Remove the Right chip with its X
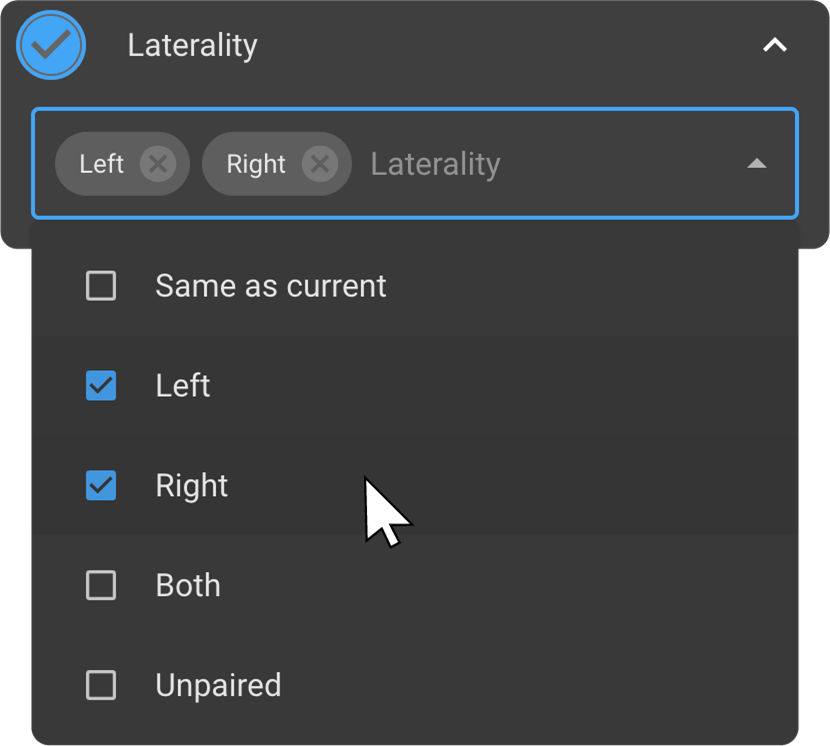The width and height of the screenshot is (830, 746). [x=319, y=163]
